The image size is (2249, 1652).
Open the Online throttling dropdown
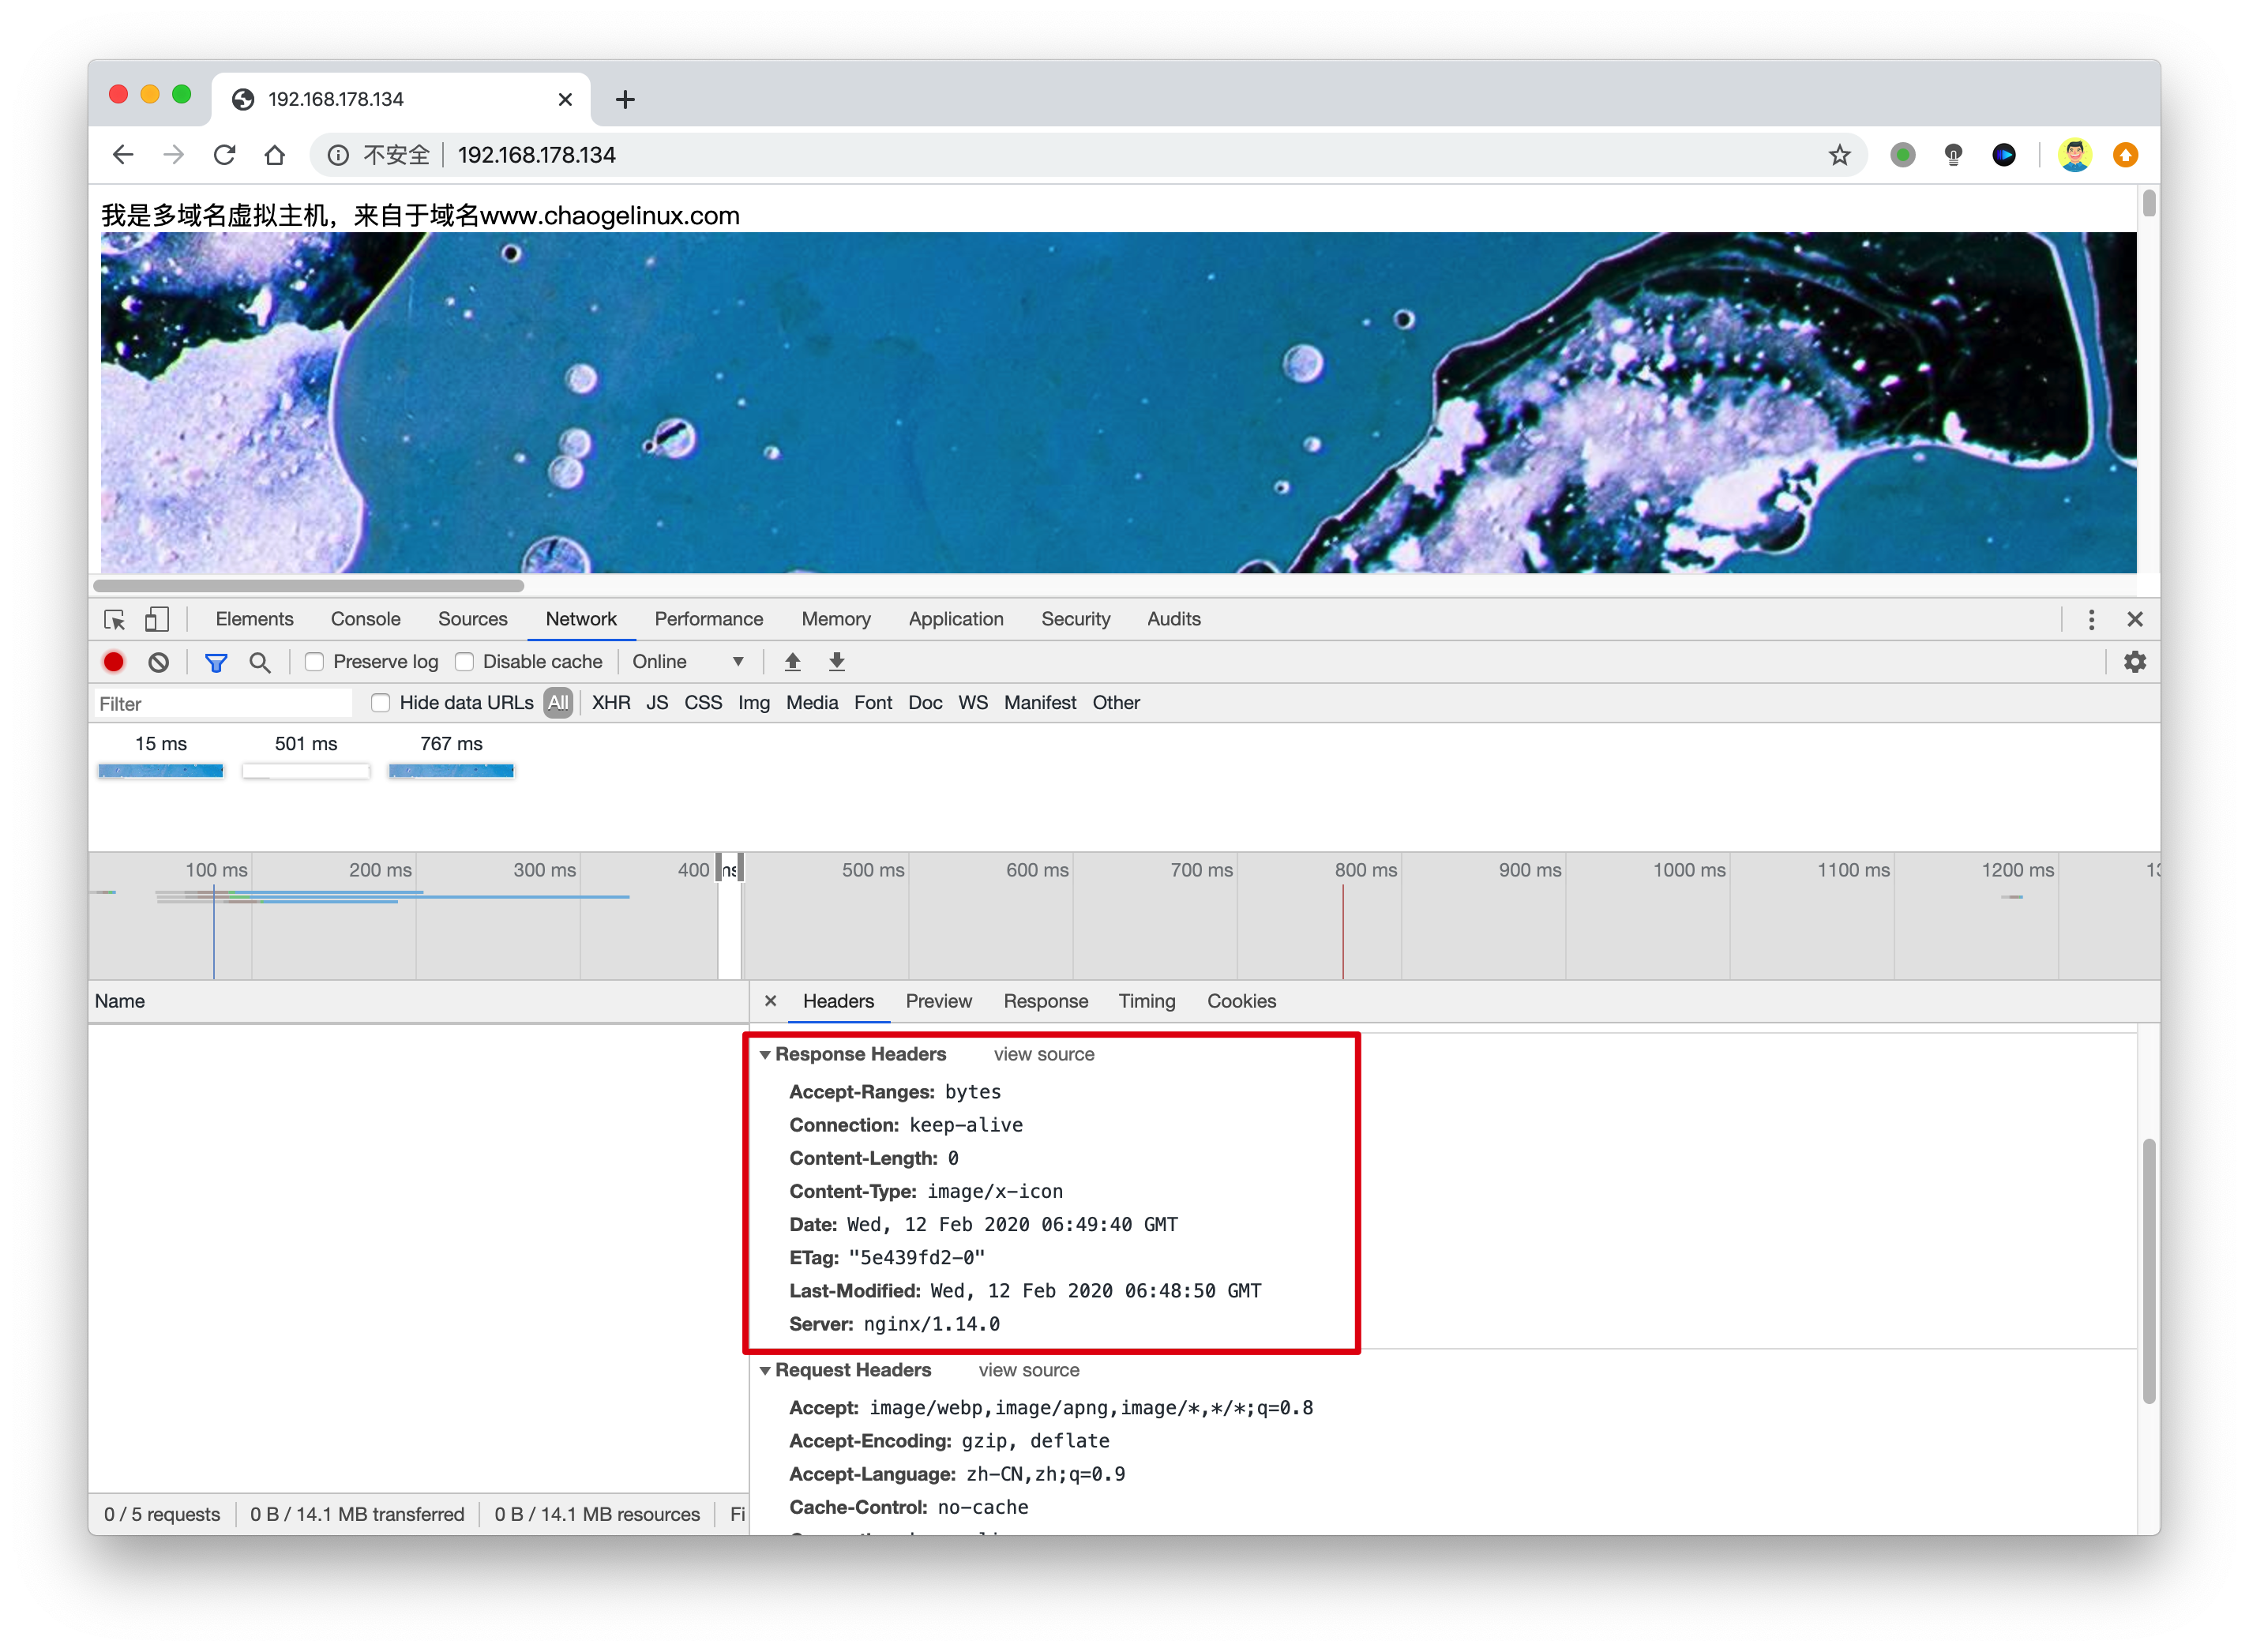pyautogui.click(x=688, y=662)
